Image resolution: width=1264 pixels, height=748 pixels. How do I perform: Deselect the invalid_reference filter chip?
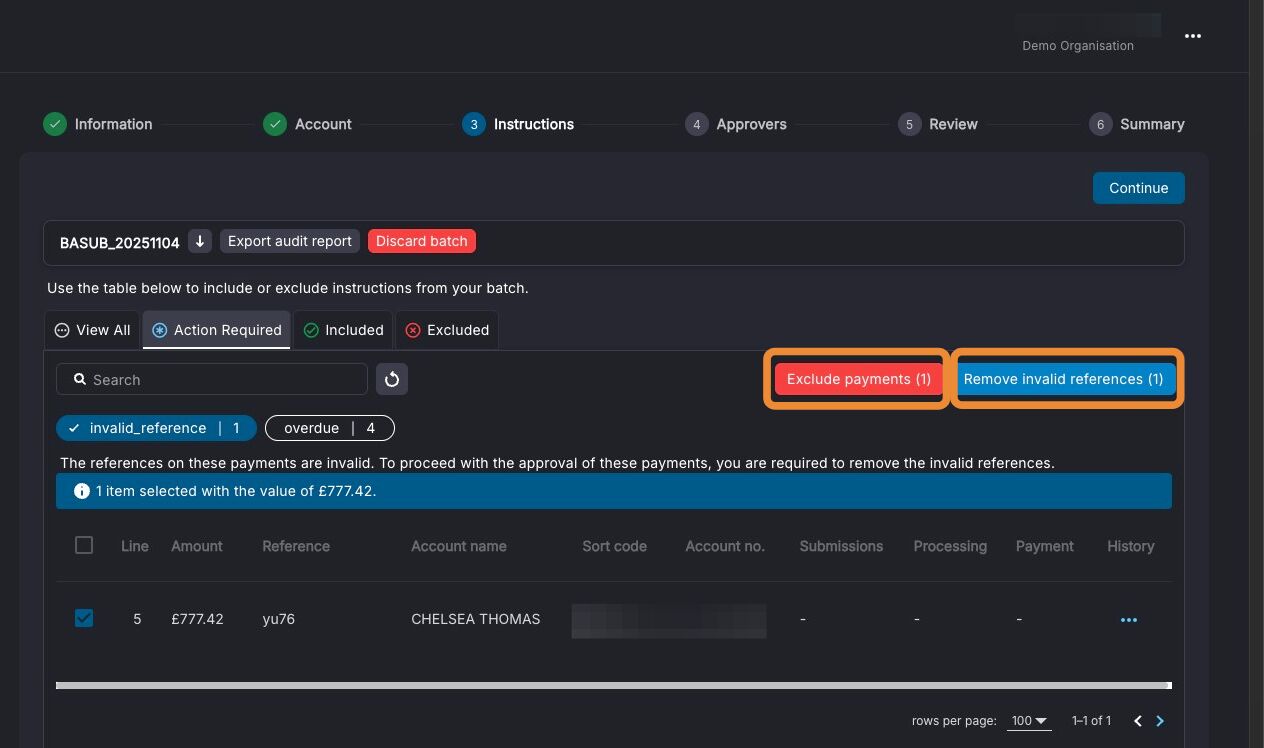156,428
